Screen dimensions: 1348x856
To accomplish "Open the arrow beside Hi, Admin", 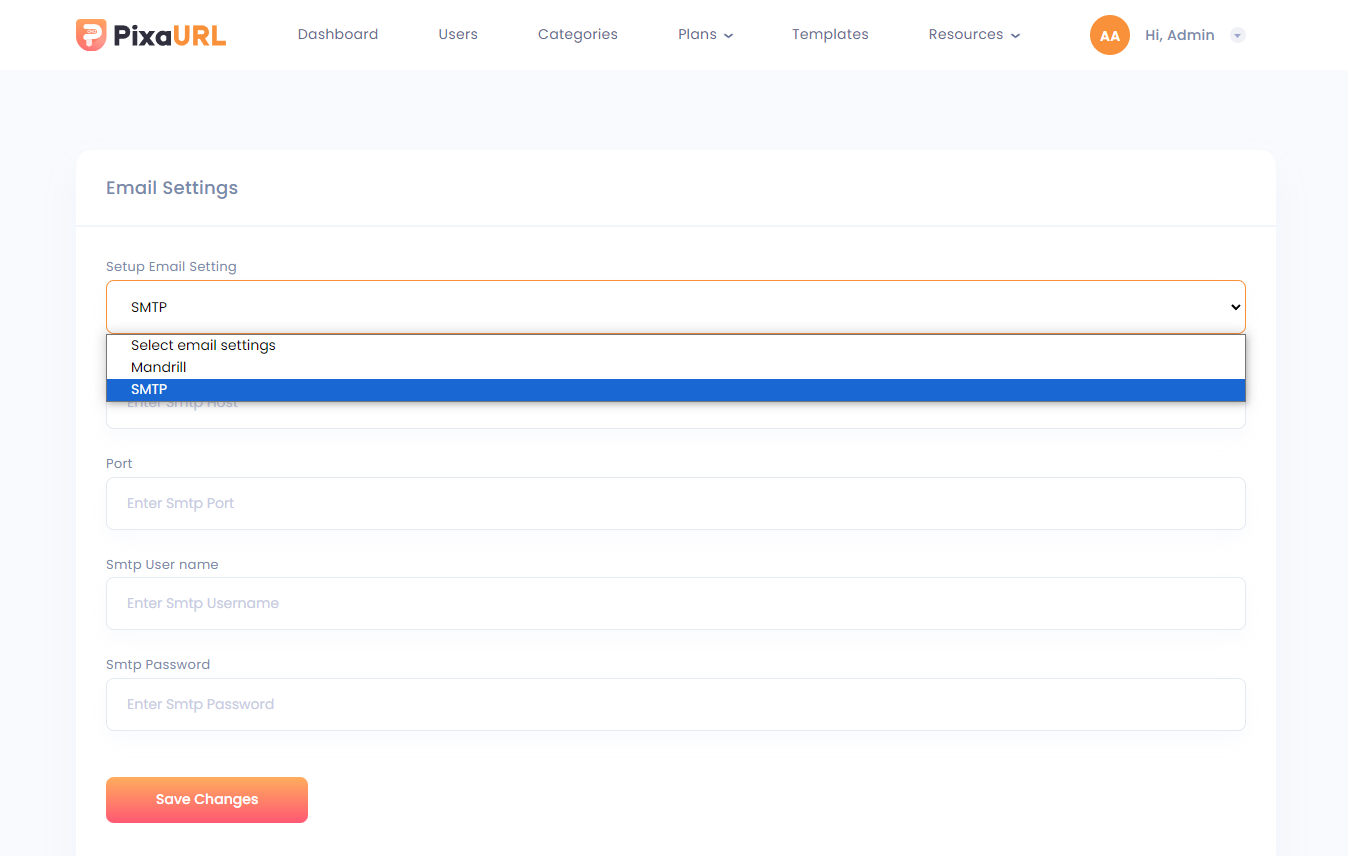I will point(1237,35).
